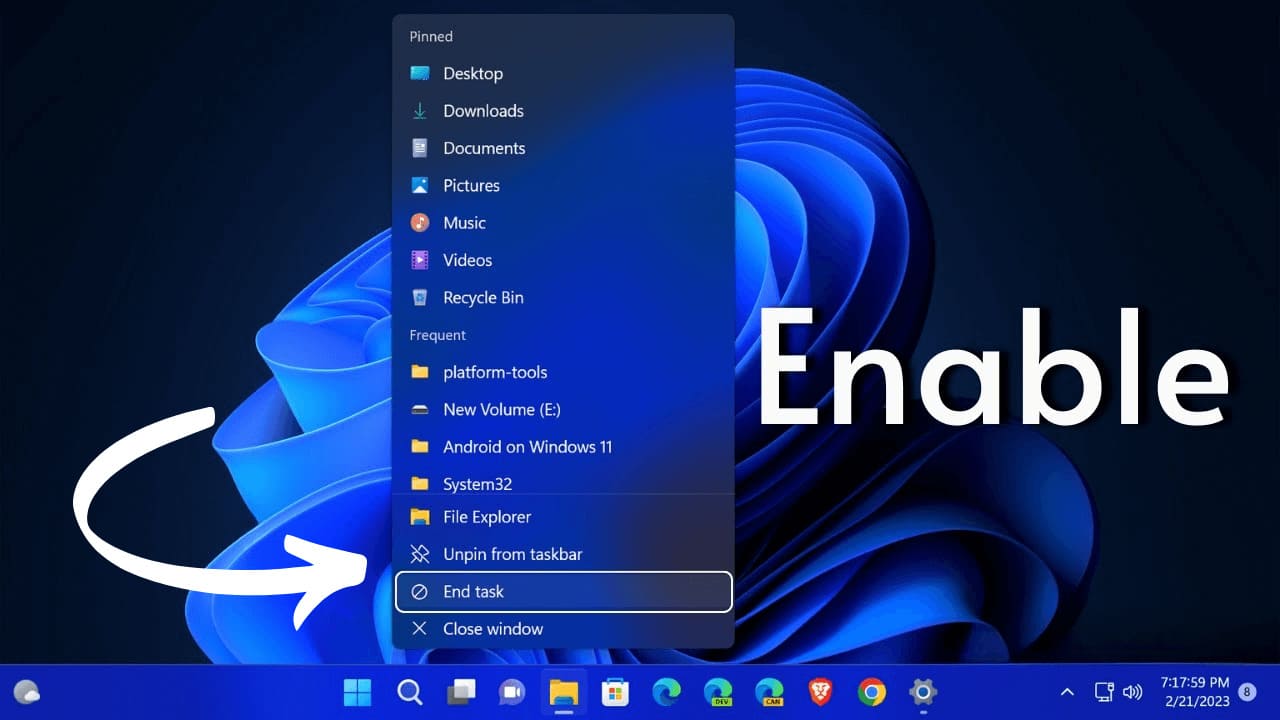Open Windows Search
Screen dimensions: 1280x720
click(x=410, y=691)
